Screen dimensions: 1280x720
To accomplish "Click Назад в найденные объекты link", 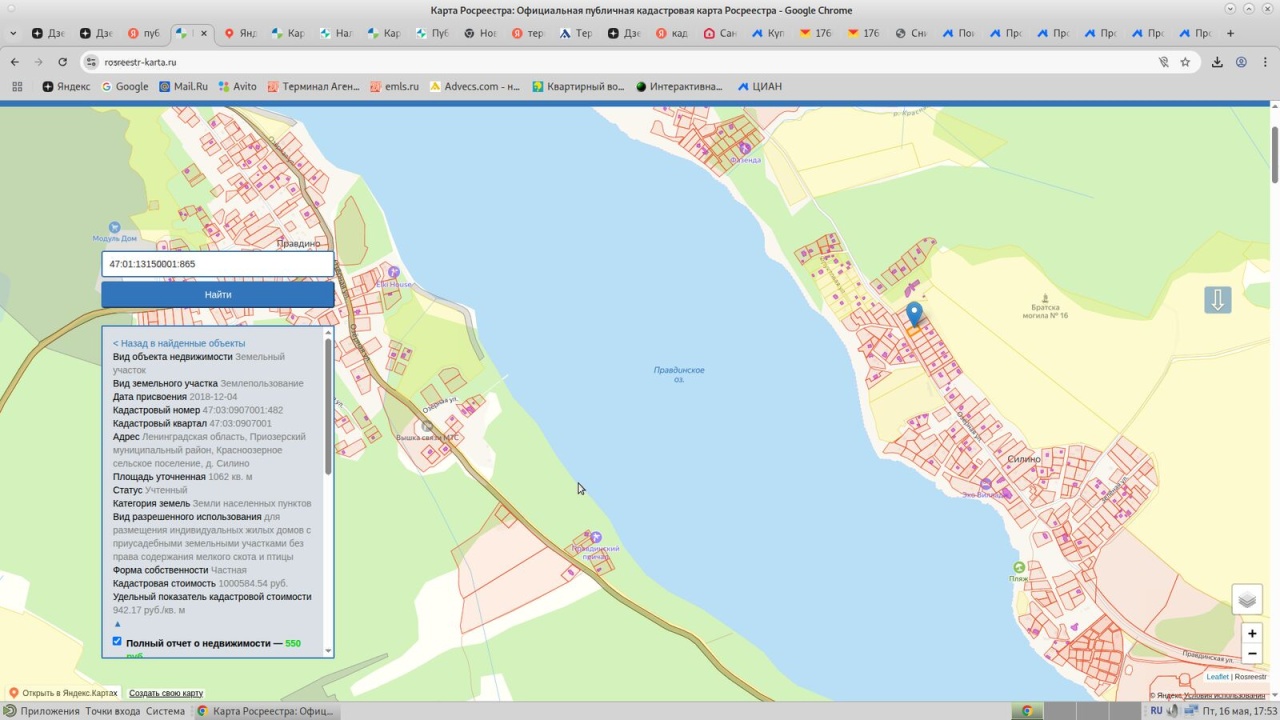I will click(x=178, y=343).
